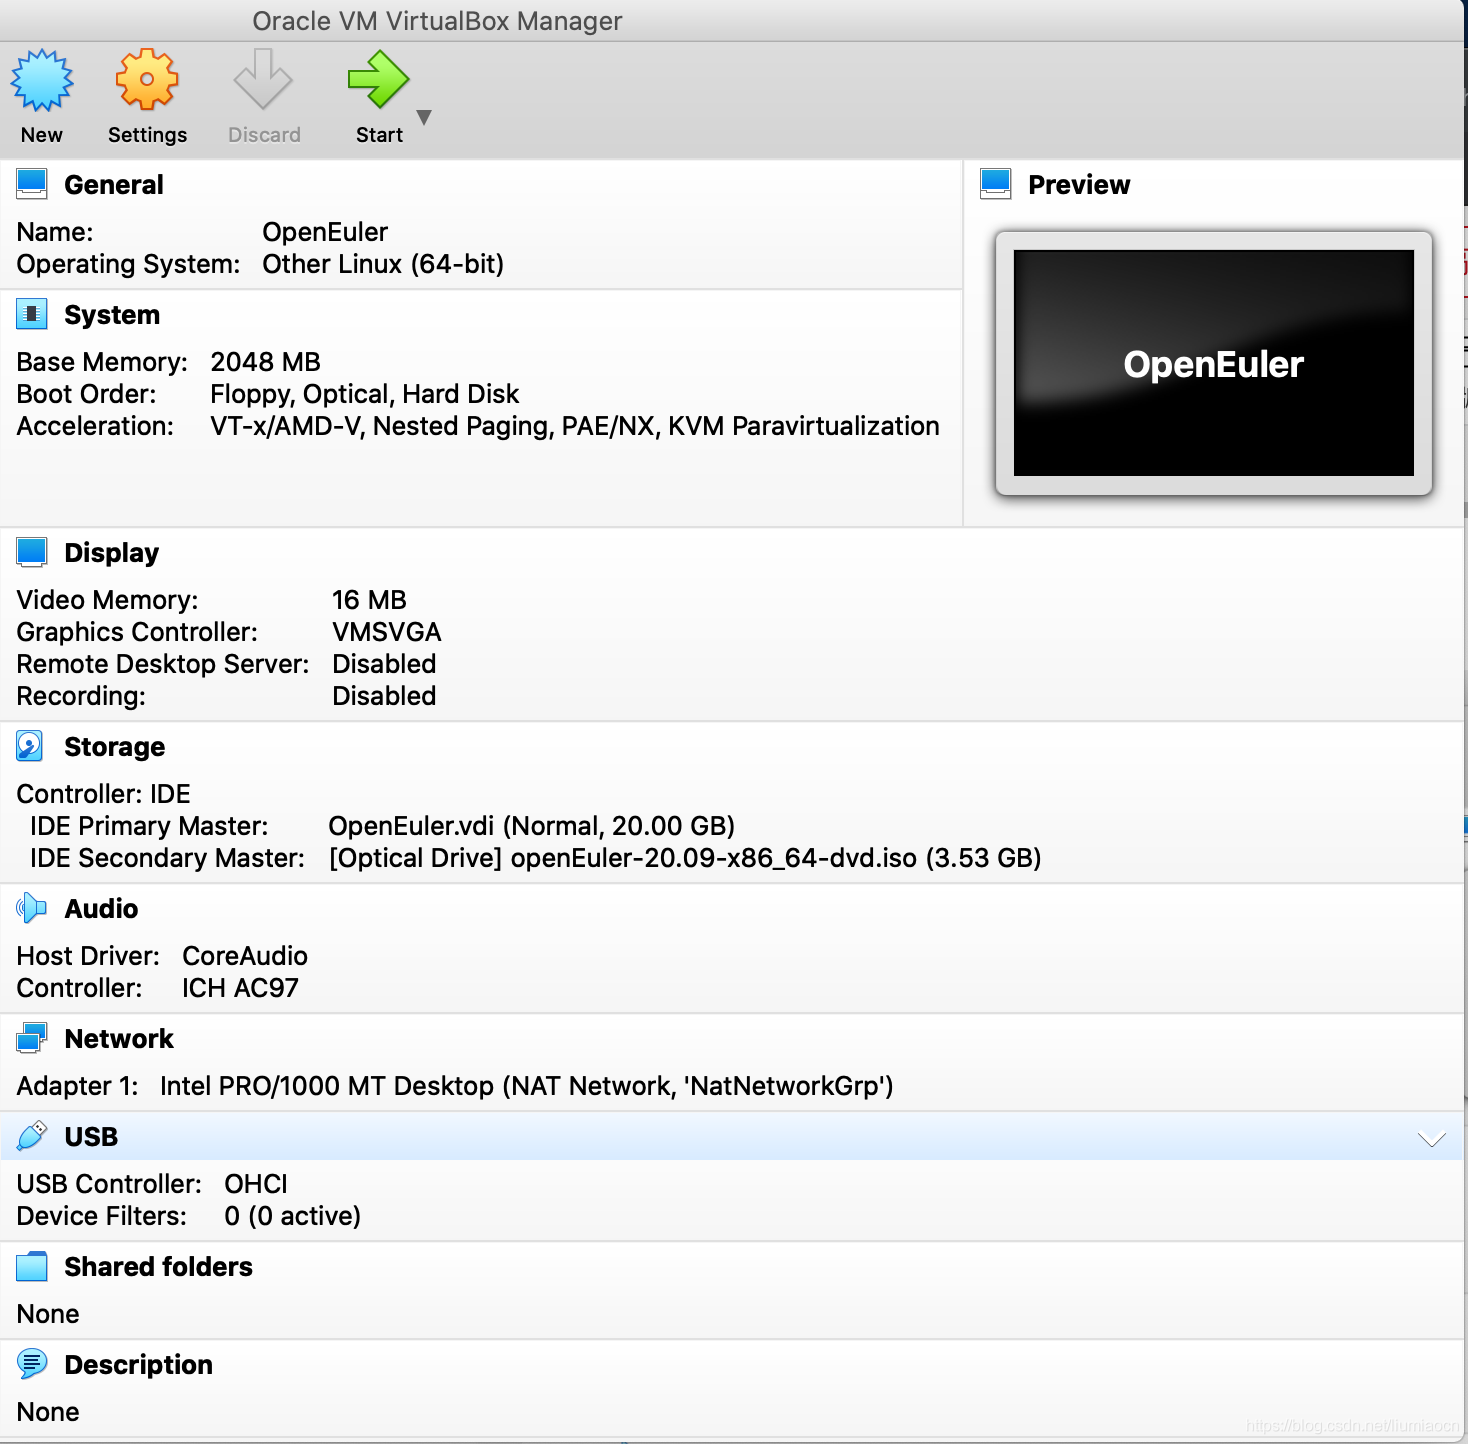Open the Display section heading

point(112,553)
